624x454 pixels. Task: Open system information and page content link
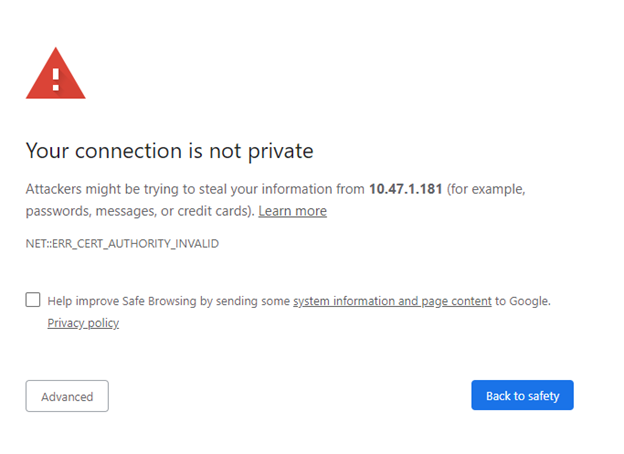click(392, 300)
